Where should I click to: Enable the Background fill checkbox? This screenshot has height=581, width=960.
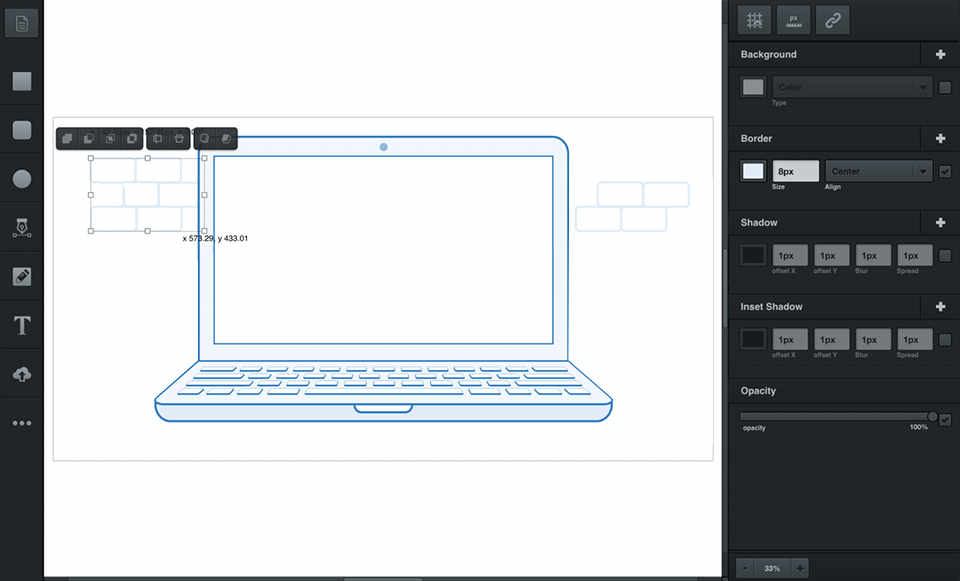945,87
